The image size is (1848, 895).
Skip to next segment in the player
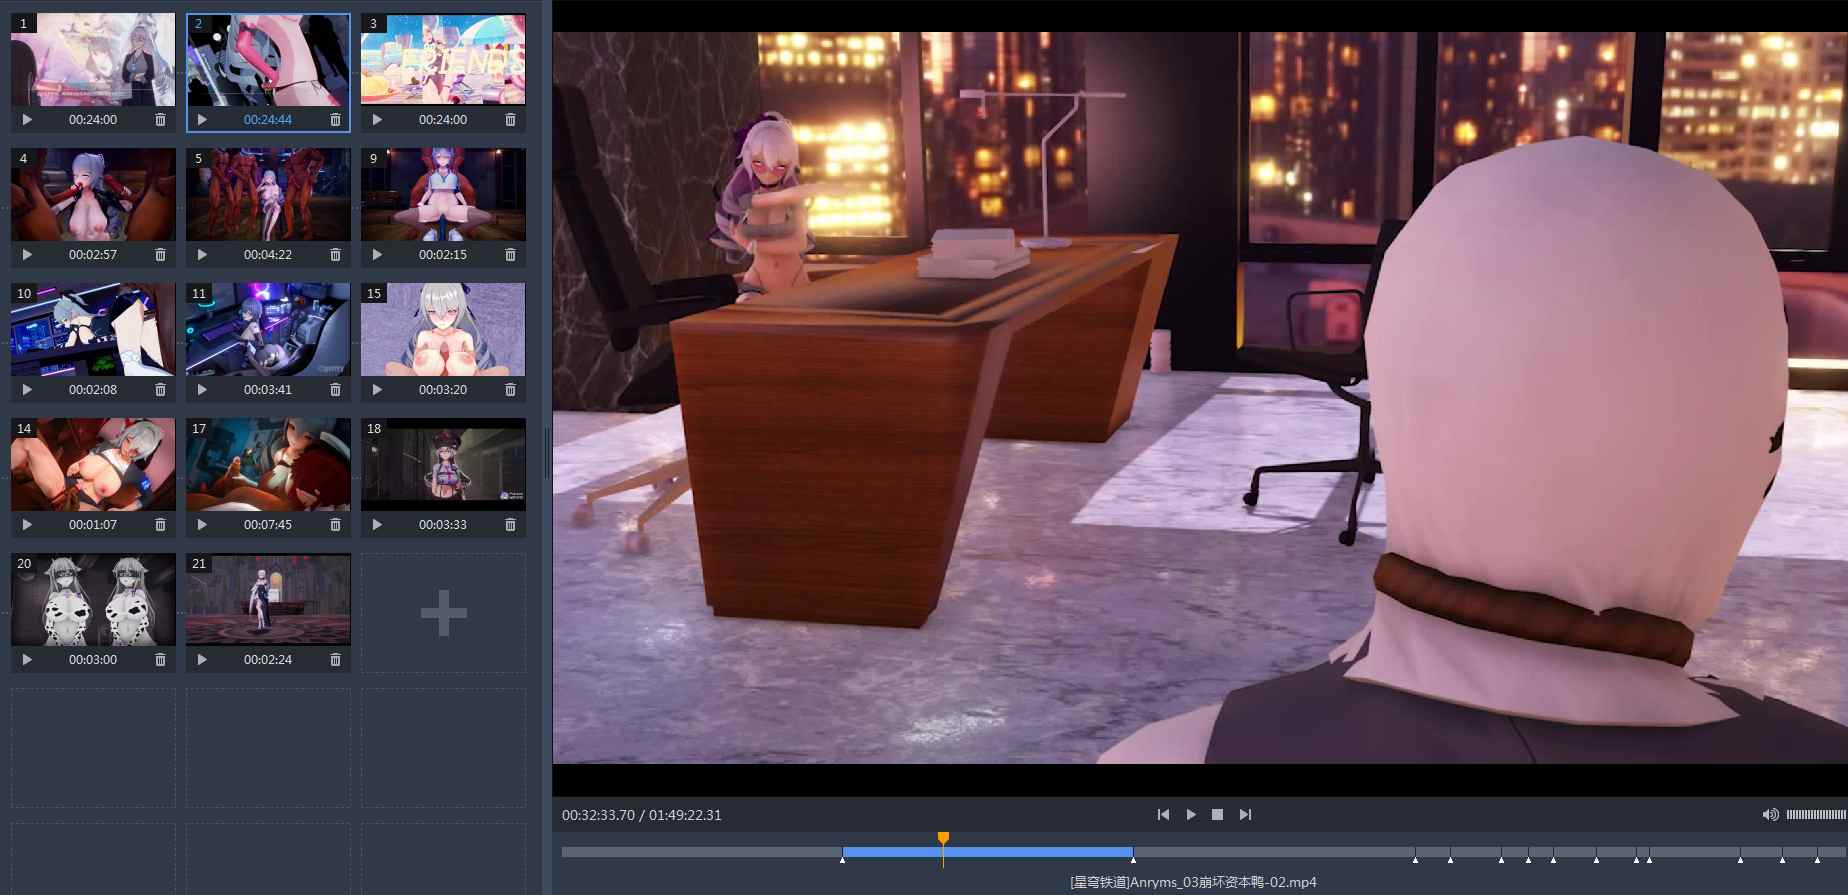1245,815
